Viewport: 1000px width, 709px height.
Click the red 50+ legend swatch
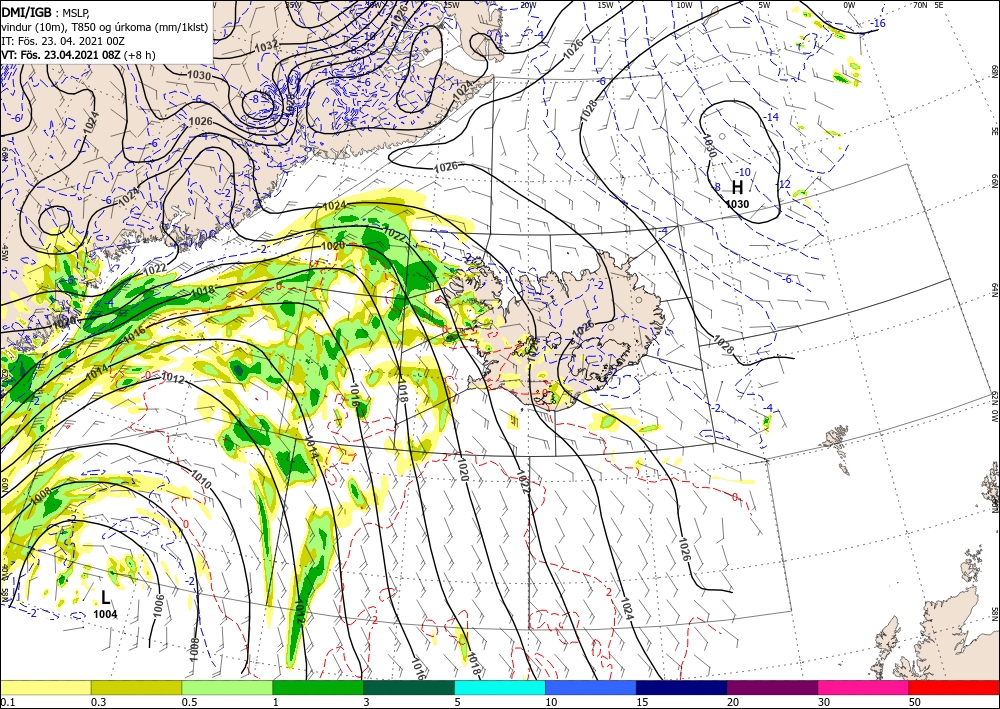tap(954, 687)
